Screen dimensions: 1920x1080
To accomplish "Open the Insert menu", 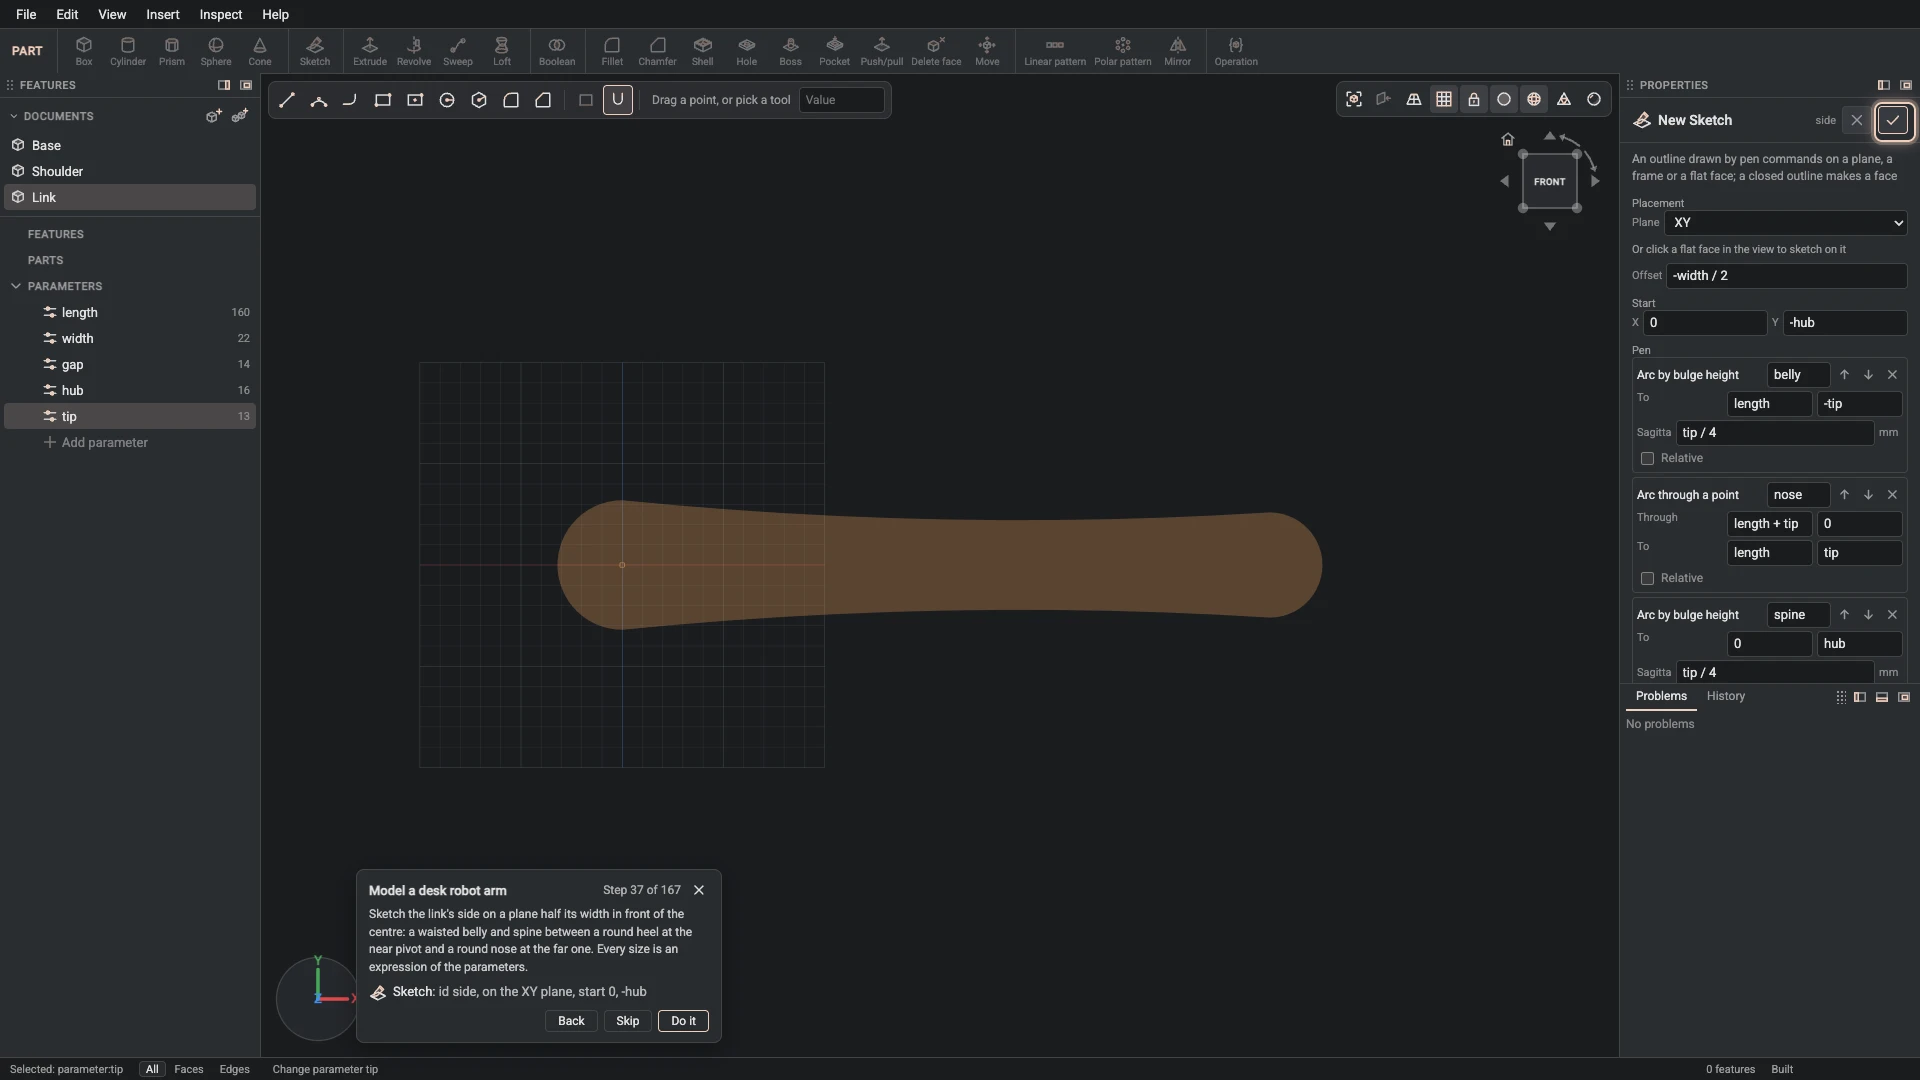I will (x=163, y=14).
